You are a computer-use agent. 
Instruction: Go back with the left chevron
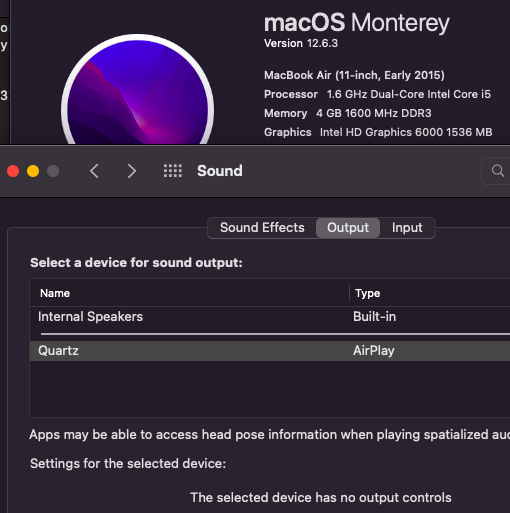coord(94,171)
